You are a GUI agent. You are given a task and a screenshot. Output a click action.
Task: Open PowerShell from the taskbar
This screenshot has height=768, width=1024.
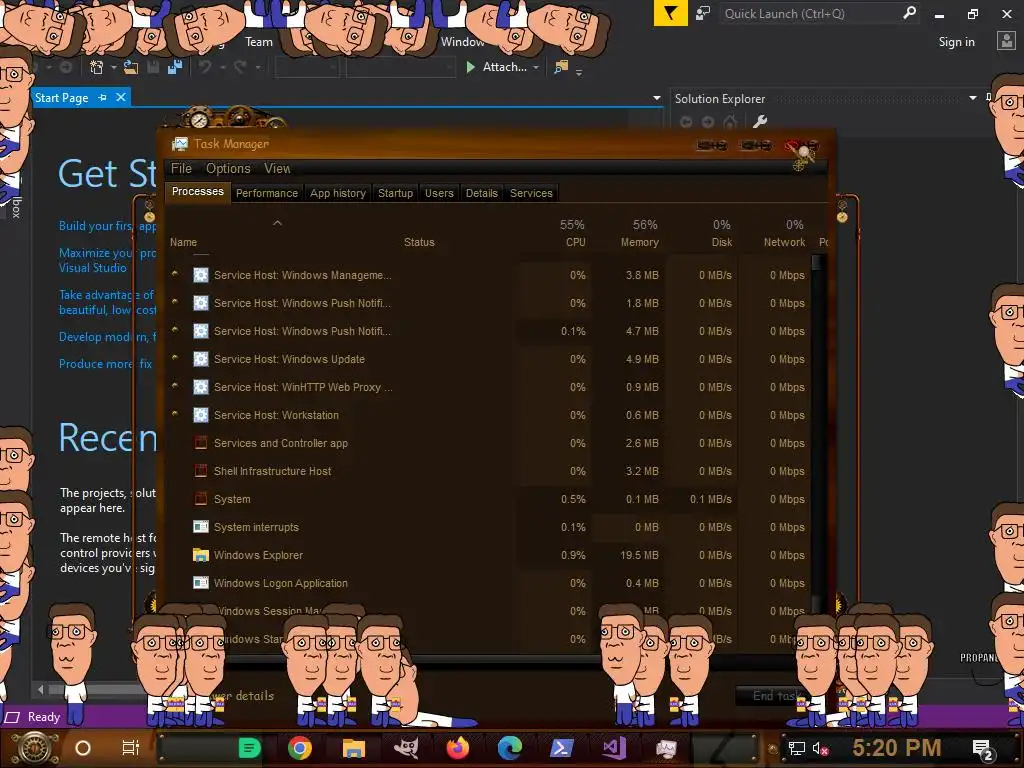tap(562, 748)
